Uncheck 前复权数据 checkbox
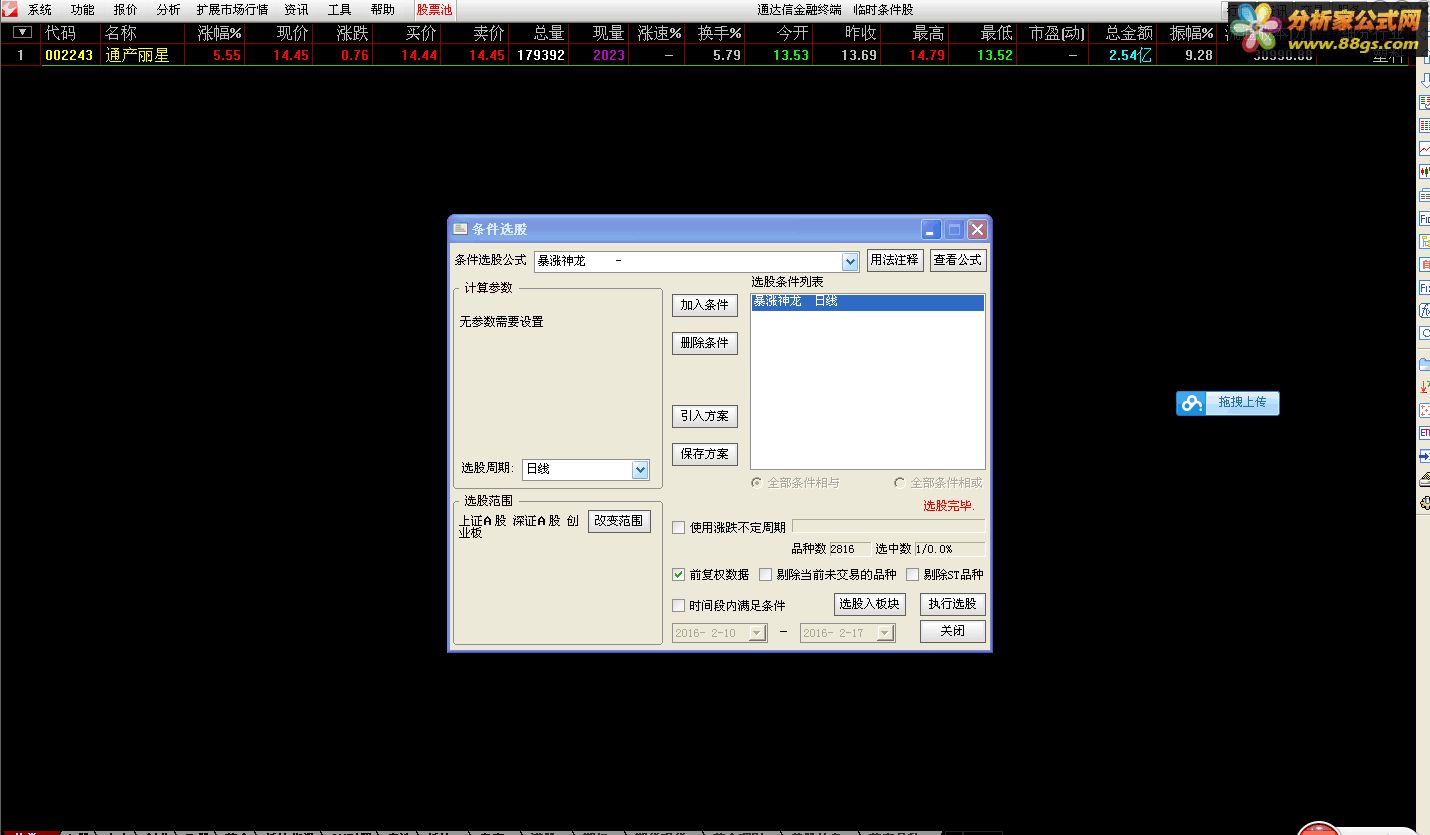 679,575
